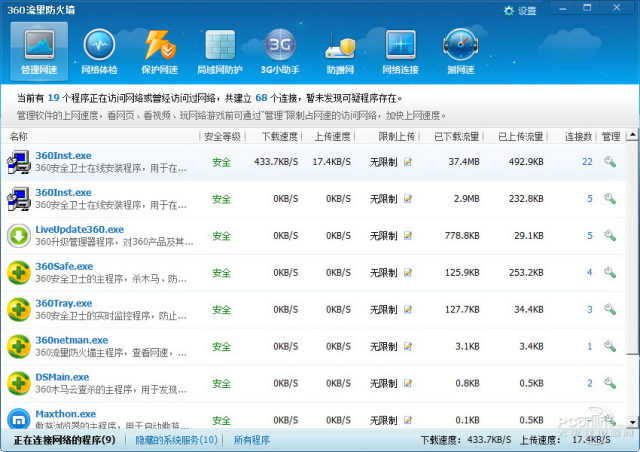This screenshot has width=640, height=452.
Task: Open manage wrench for 360Safe.exe
Action: tap(610, 272)
